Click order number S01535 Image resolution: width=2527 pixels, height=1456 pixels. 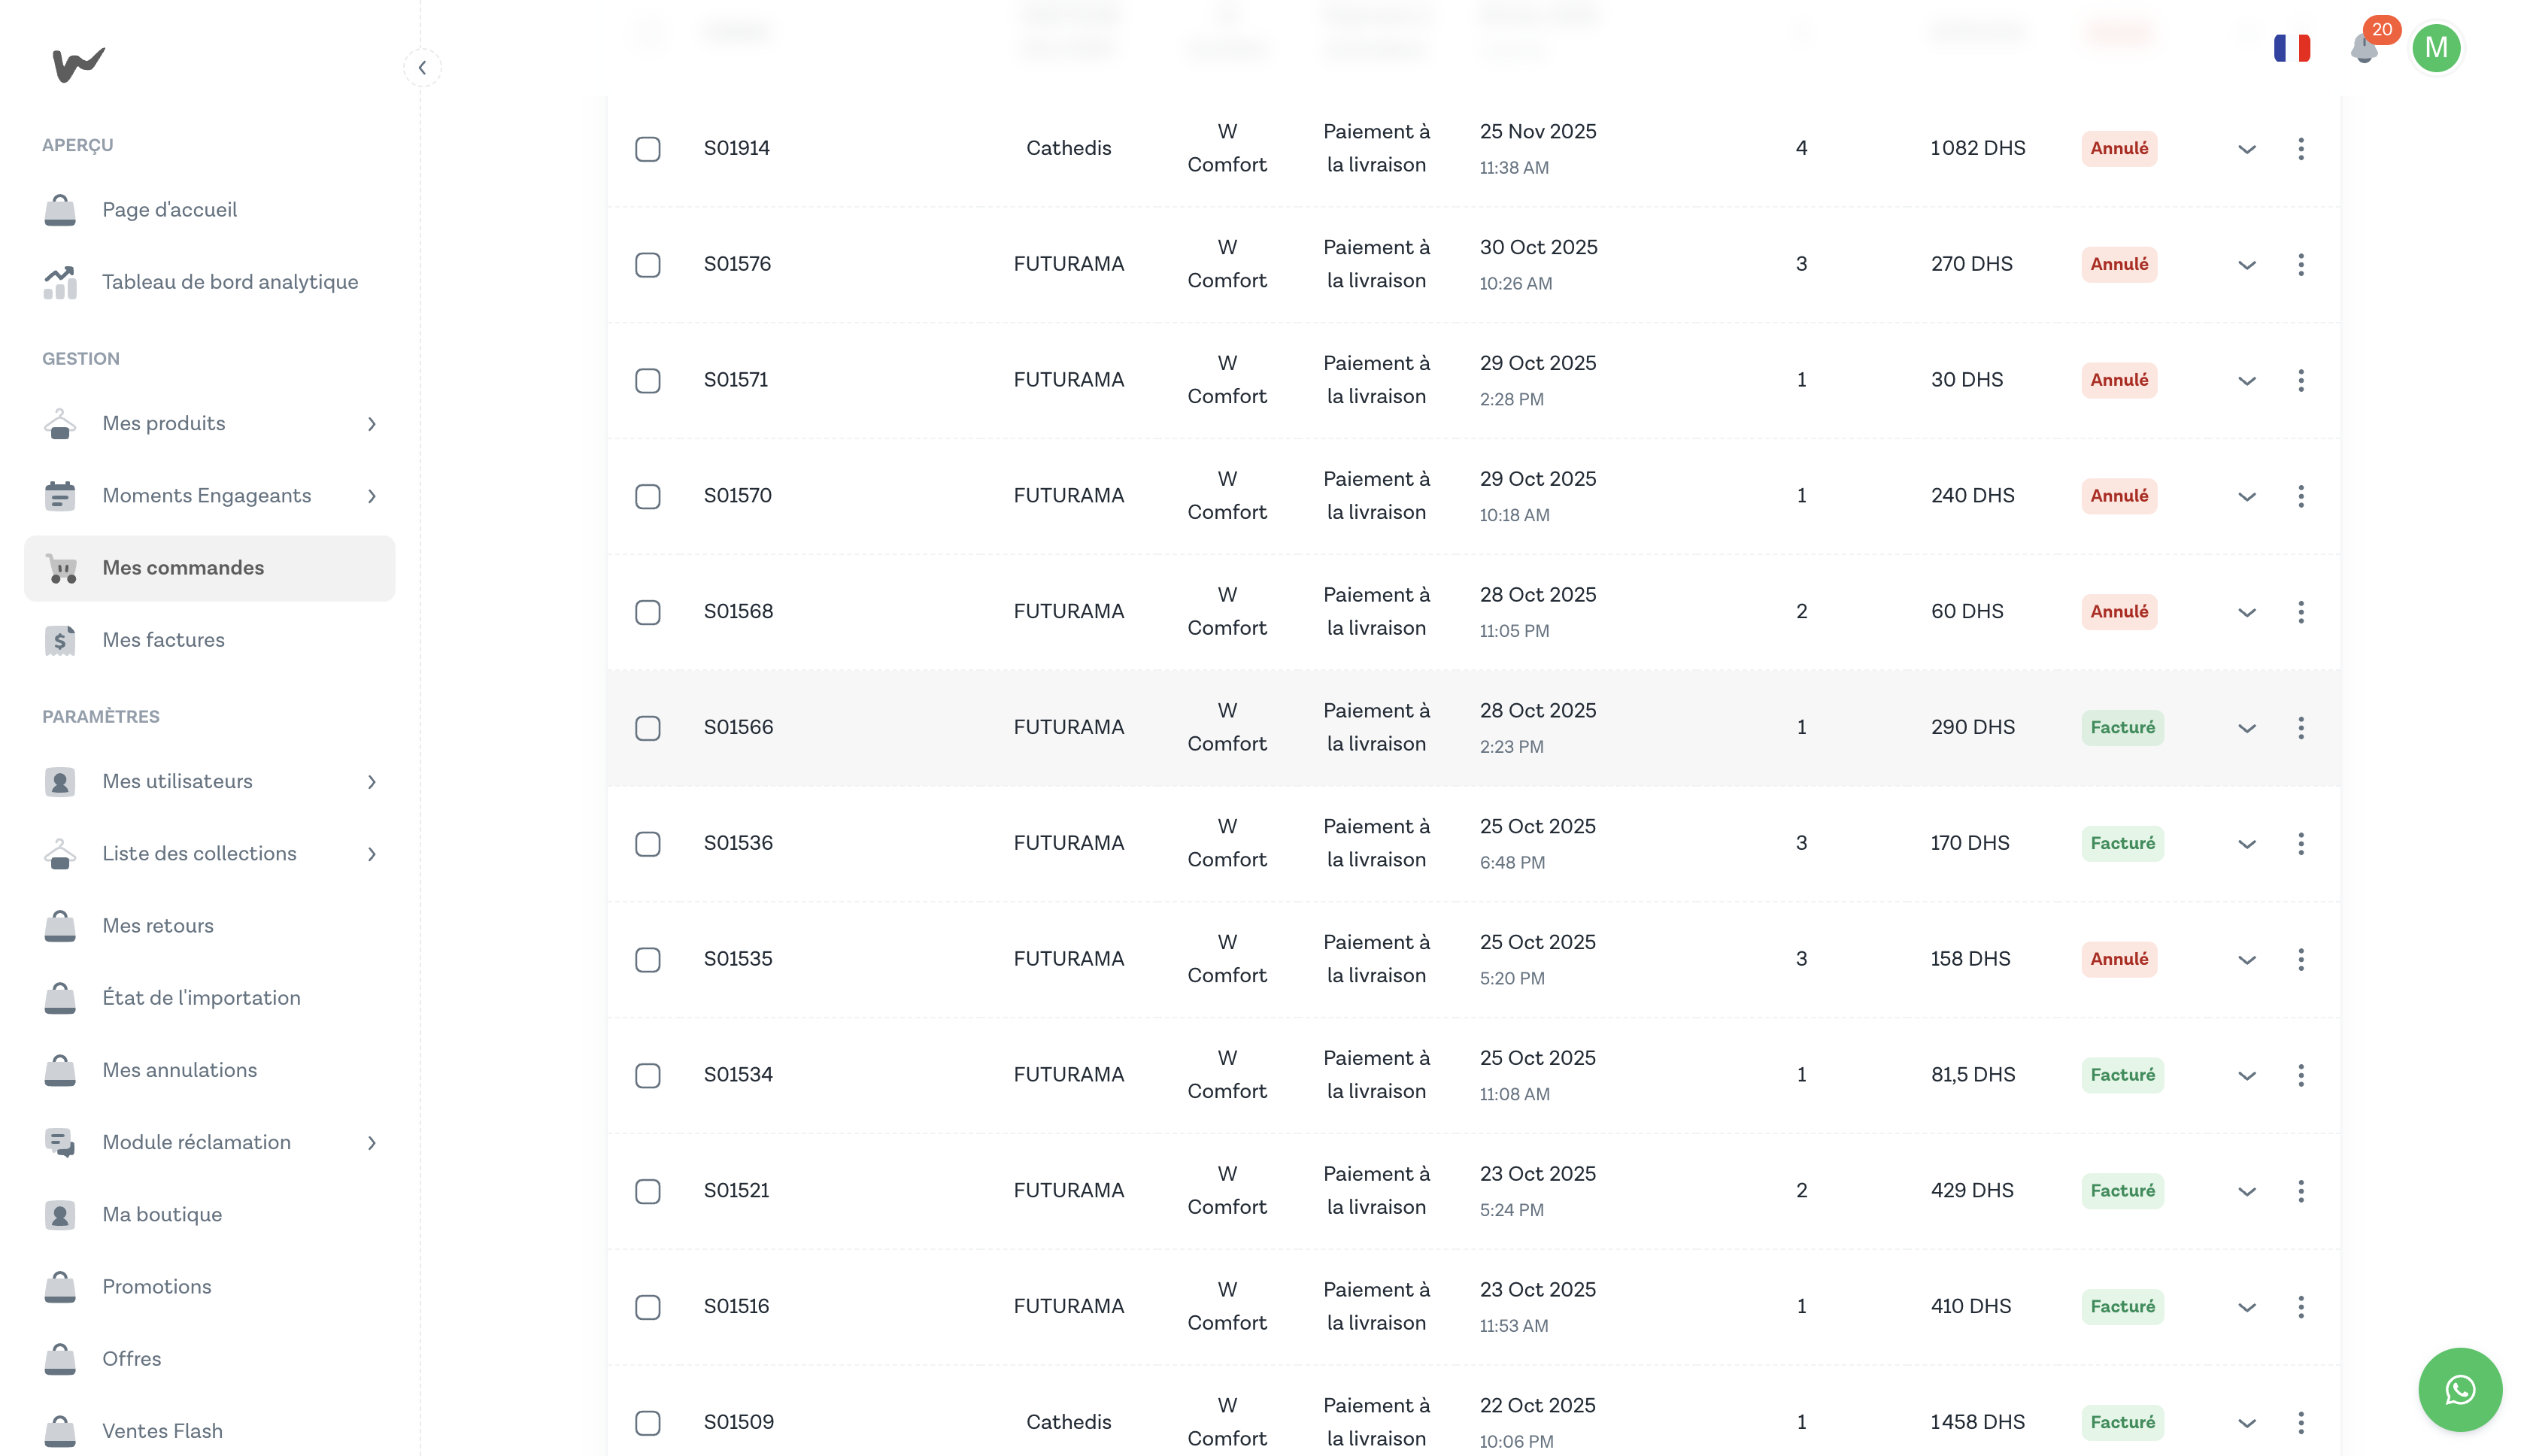pos(738,959)
